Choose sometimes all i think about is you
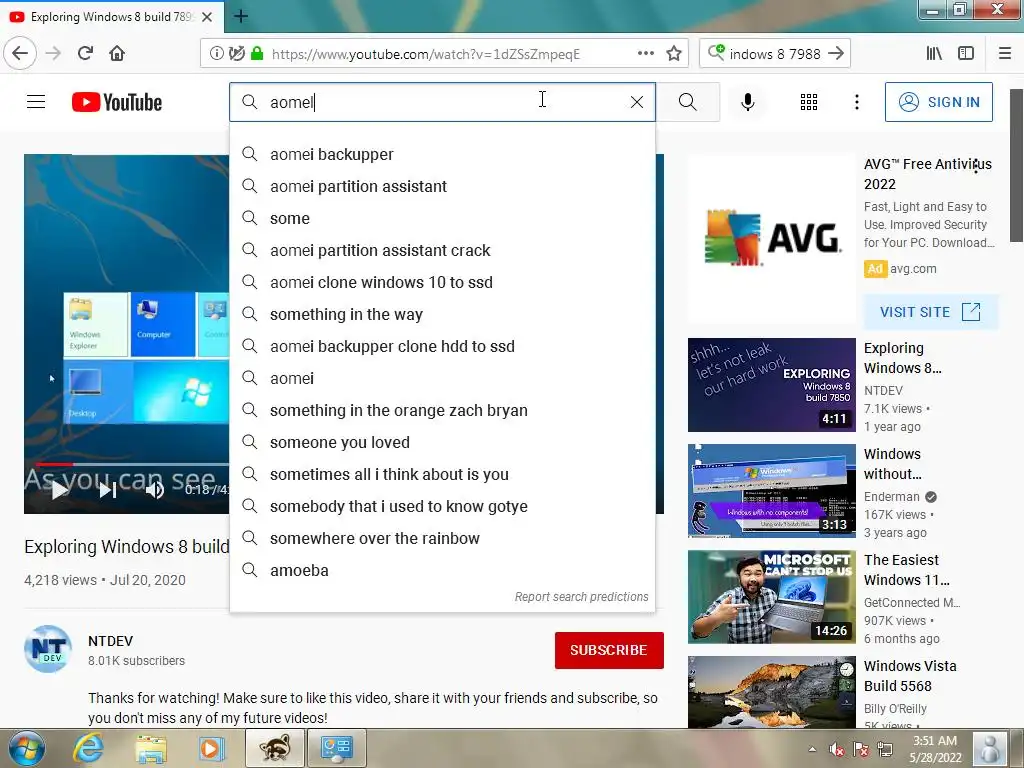 point(442,474)
